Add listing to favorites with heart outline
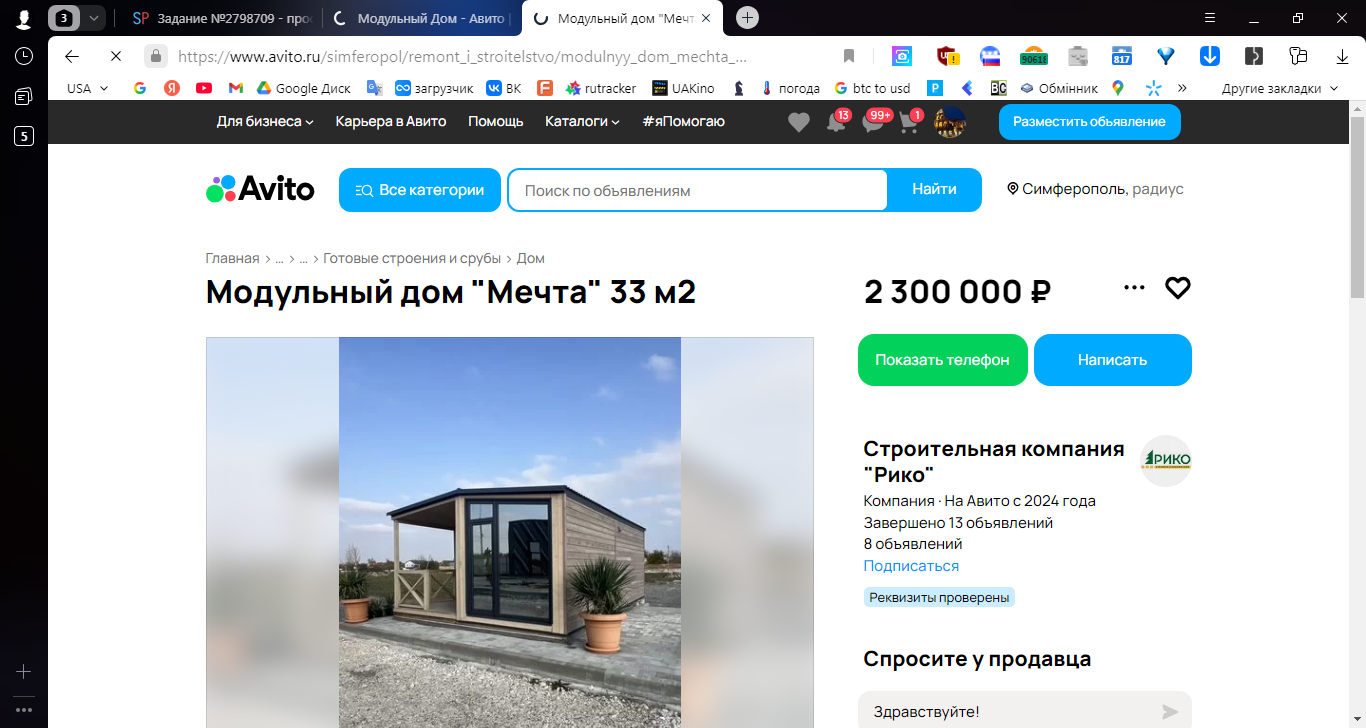This screenshot has height=728, width=1366. (1178, 288)
